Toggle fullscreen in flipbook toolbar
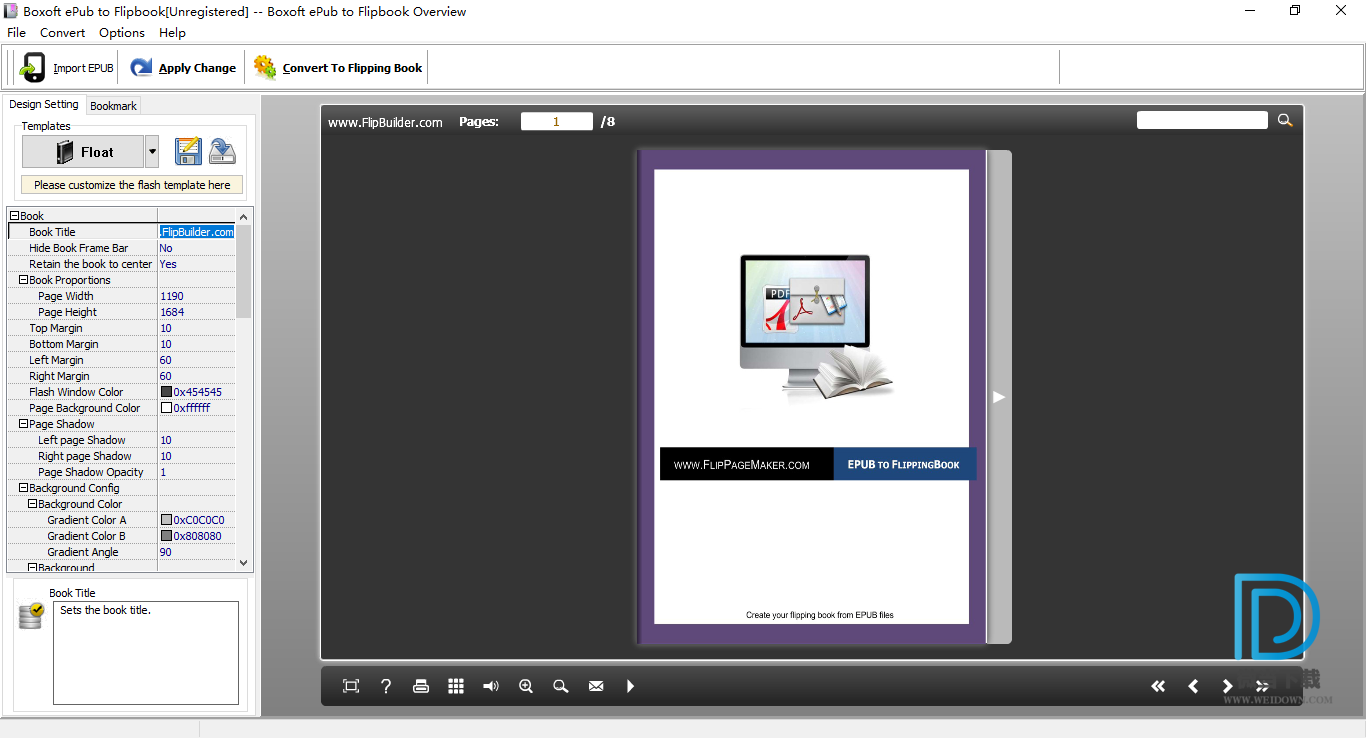 [351, 686]
